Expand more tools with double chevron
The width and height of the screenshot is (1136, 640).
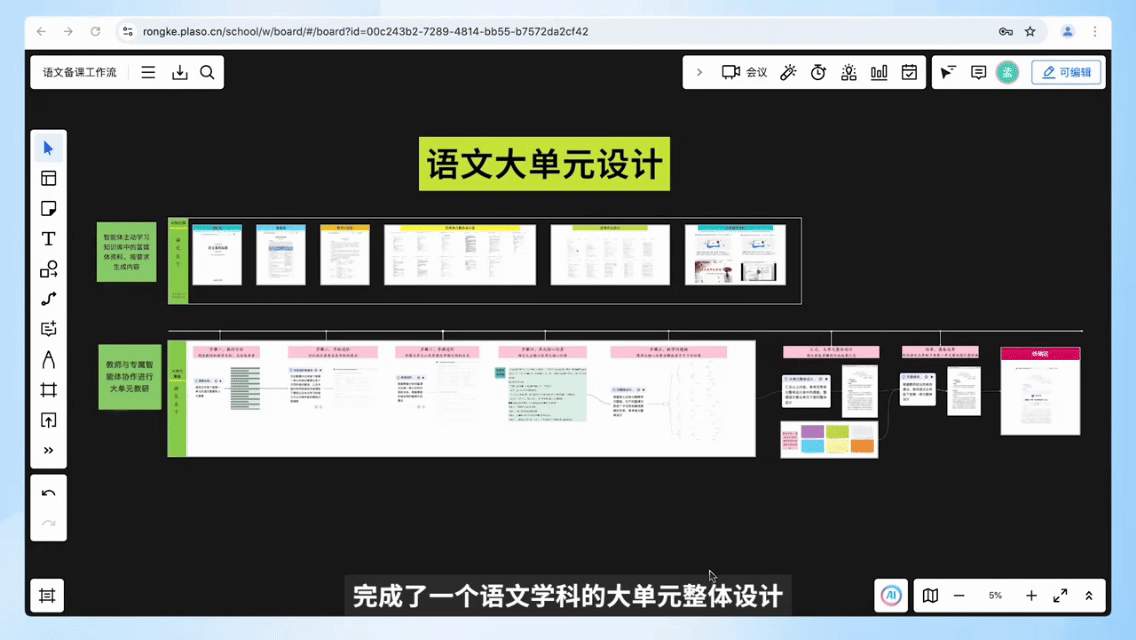(49, 451)
